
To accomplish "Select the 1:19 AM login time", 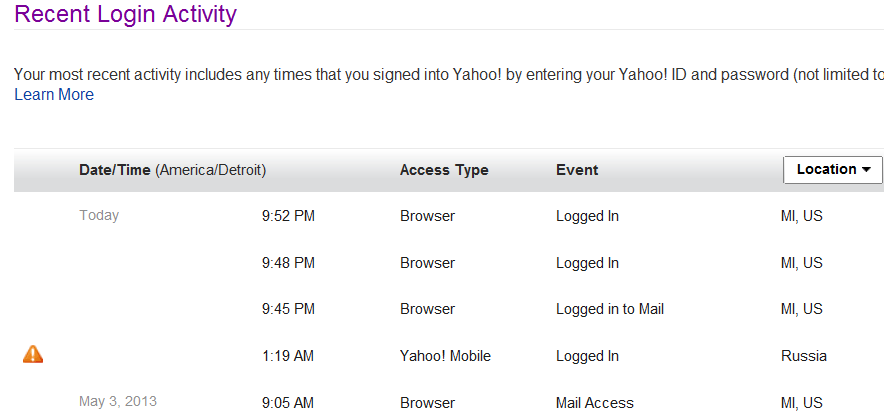I will click(x=288, y=356).
